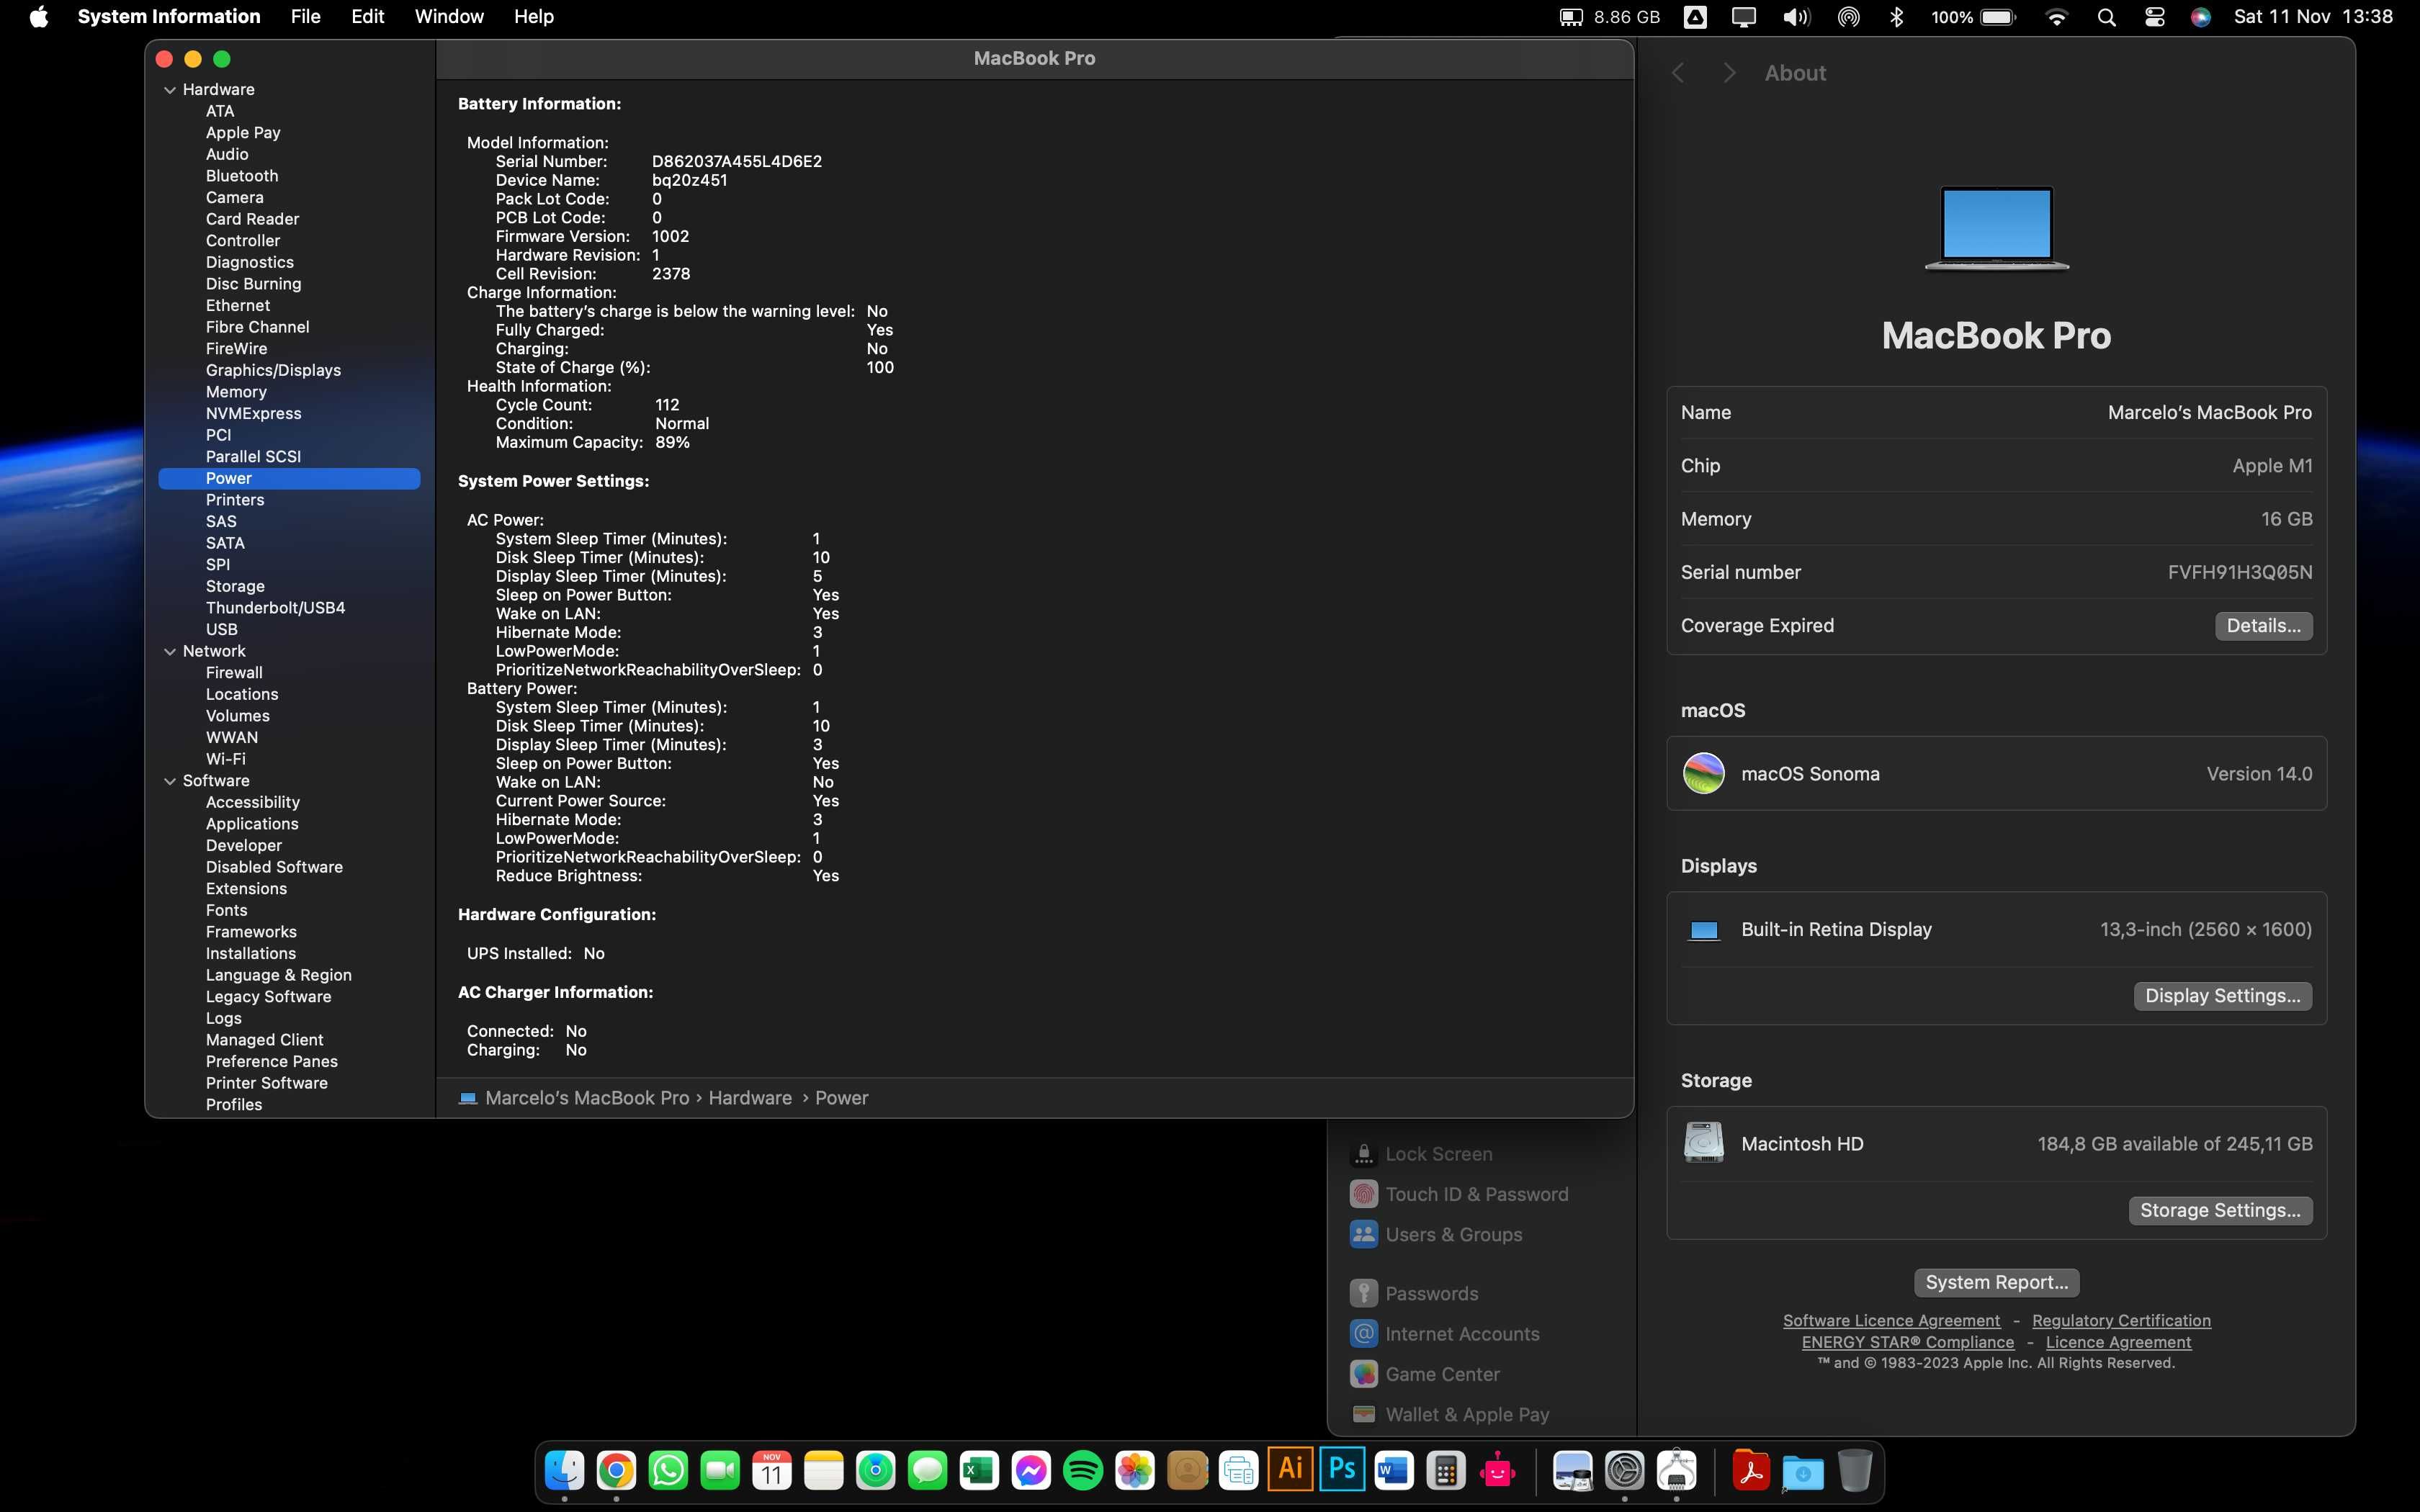Activate Siri from the menu bar
Screen dimensions: 2420x1512
coord(2200,17)
